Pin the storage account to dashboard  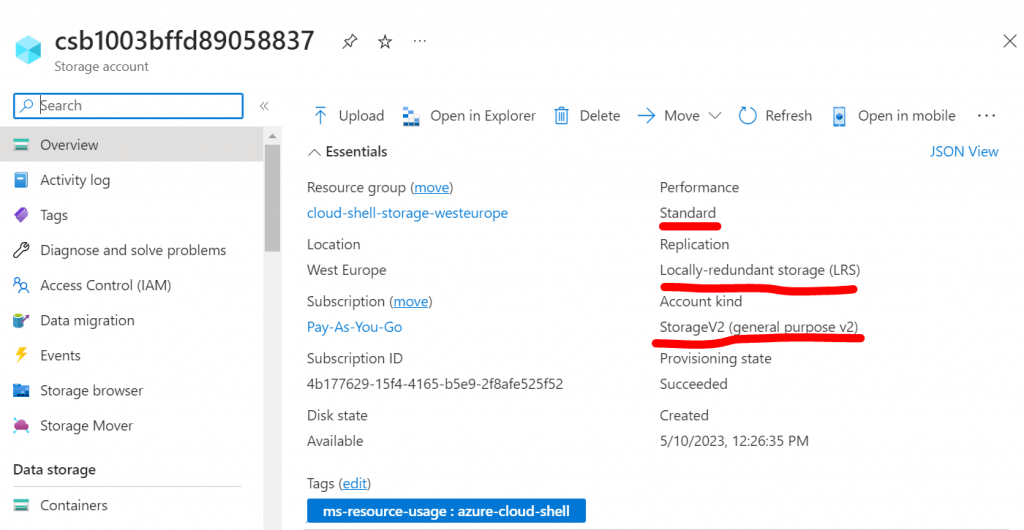(x=349, y=42)
